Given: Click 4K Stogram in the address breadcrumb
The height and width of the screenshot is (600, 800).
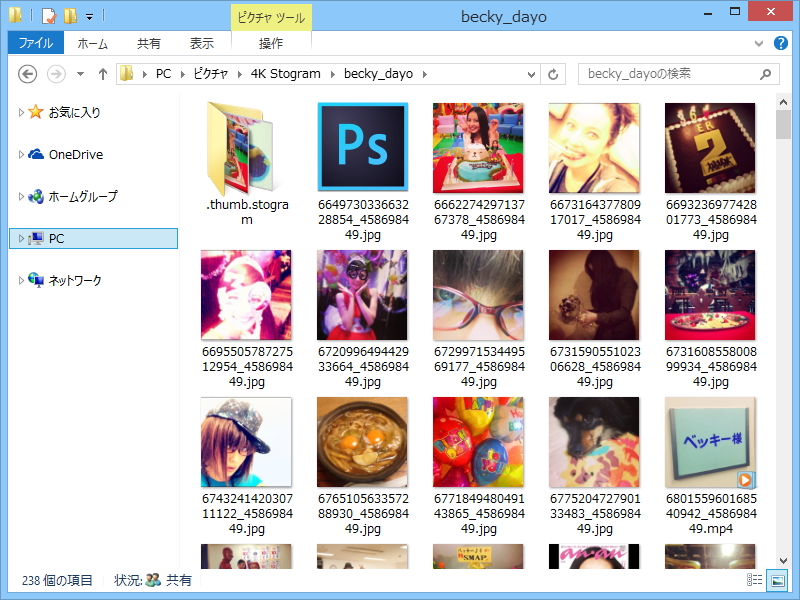Looking at the screenshot, I should (x=286, y=74).
